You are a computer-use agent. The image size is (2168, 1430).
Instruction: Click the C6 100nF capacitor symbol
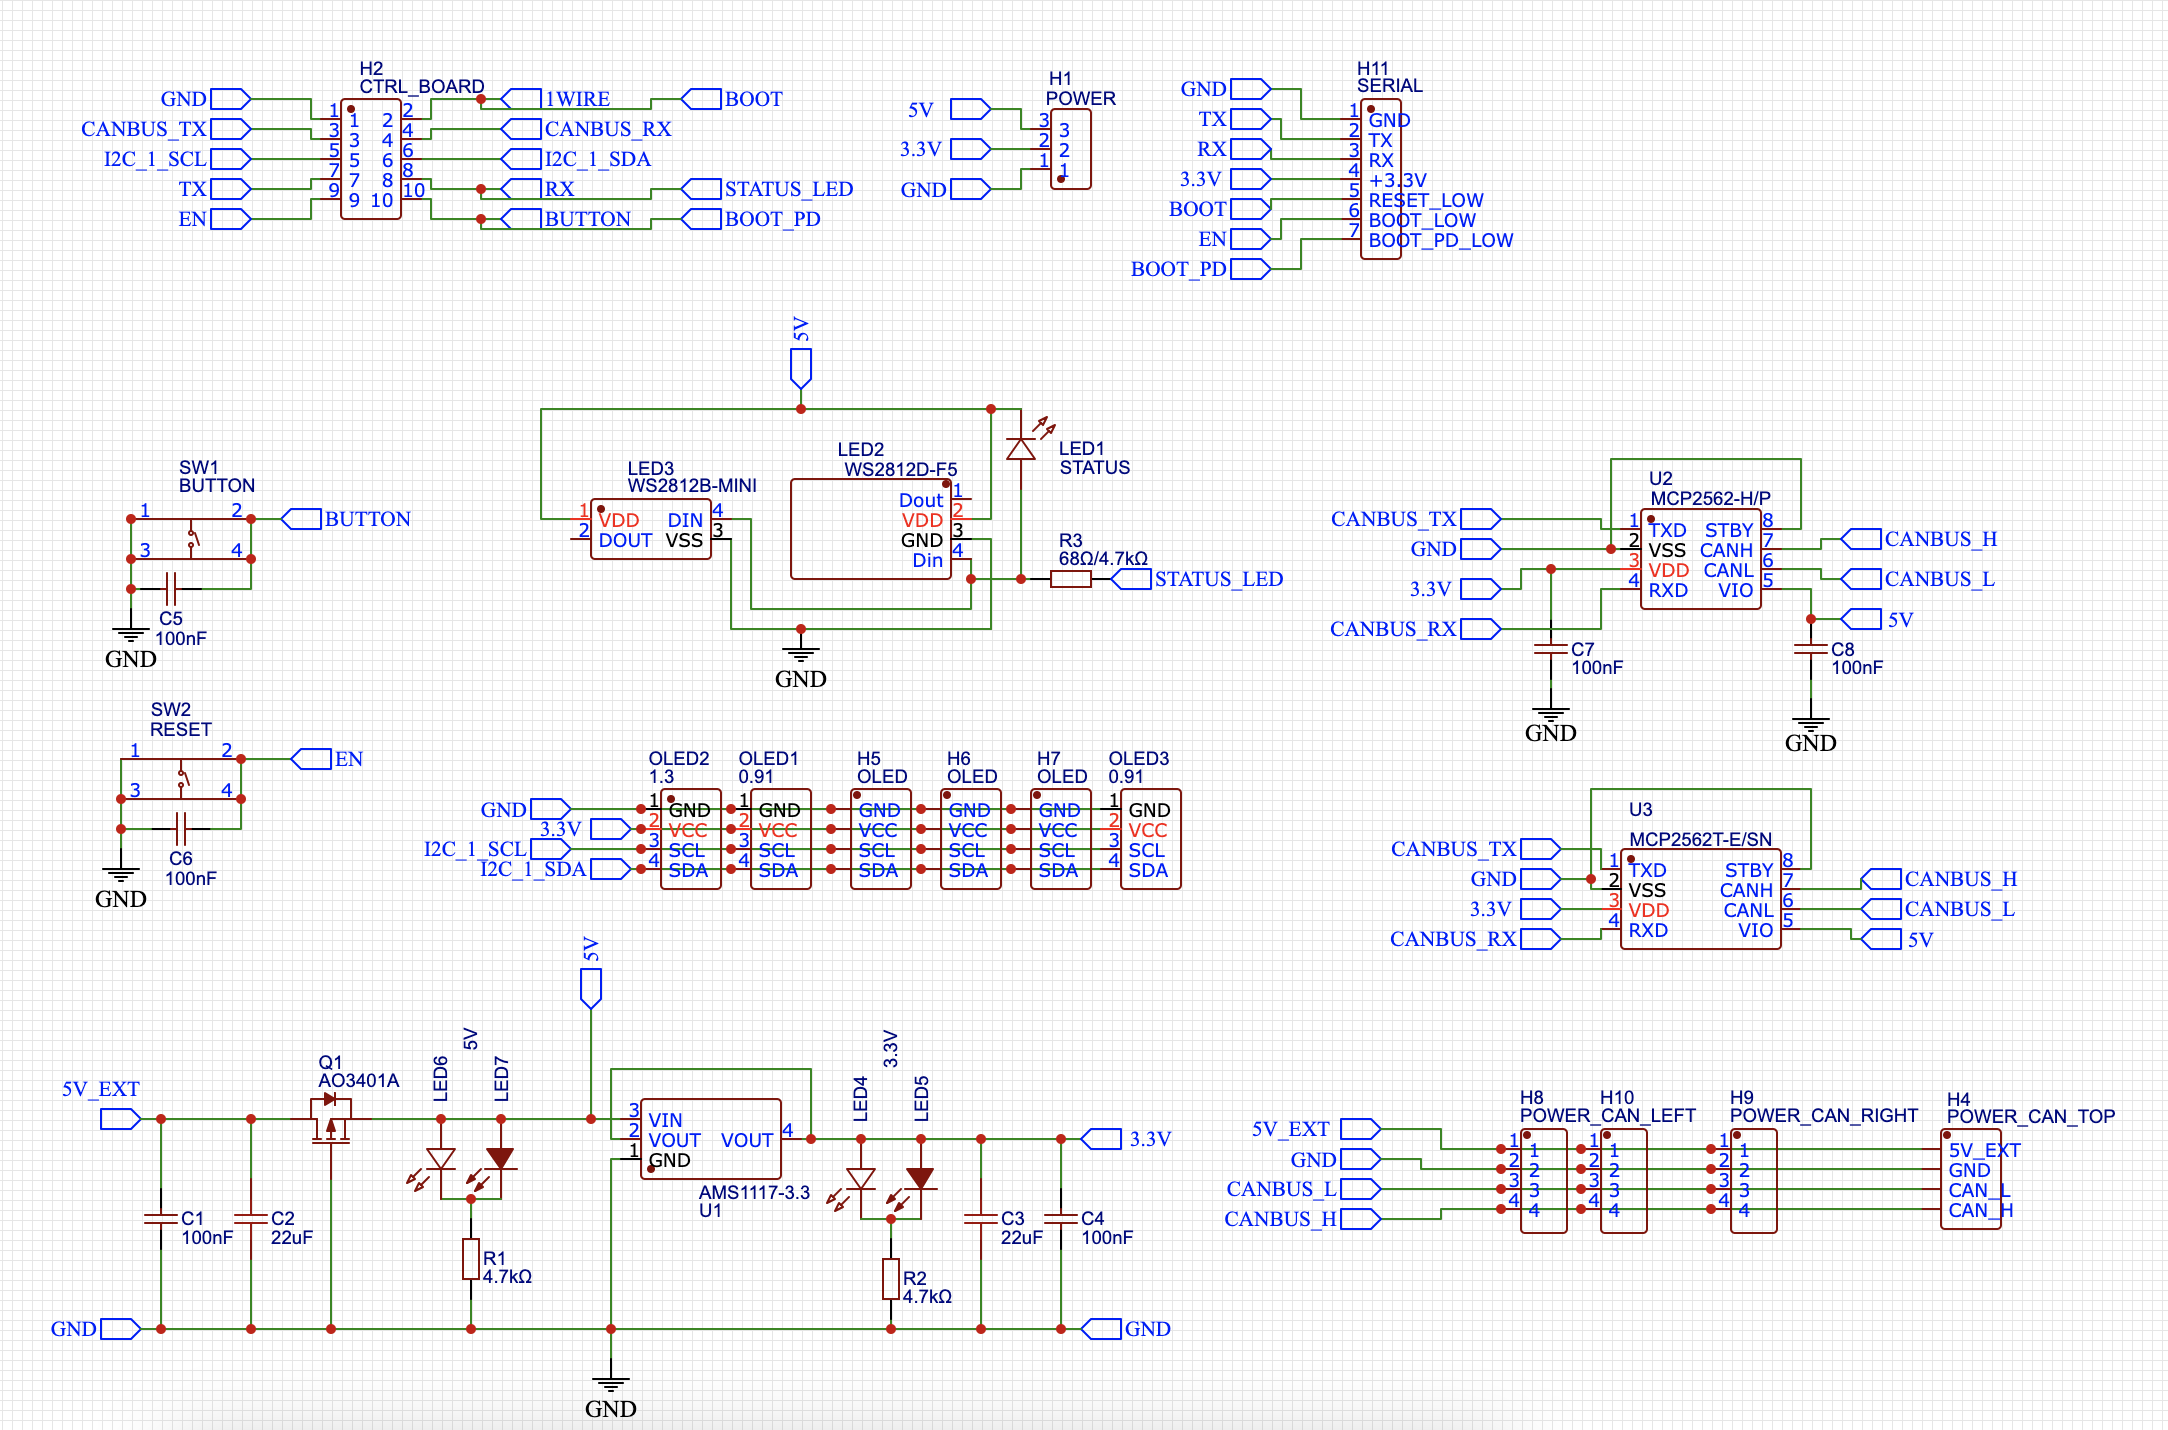click(x=181, y=829)
